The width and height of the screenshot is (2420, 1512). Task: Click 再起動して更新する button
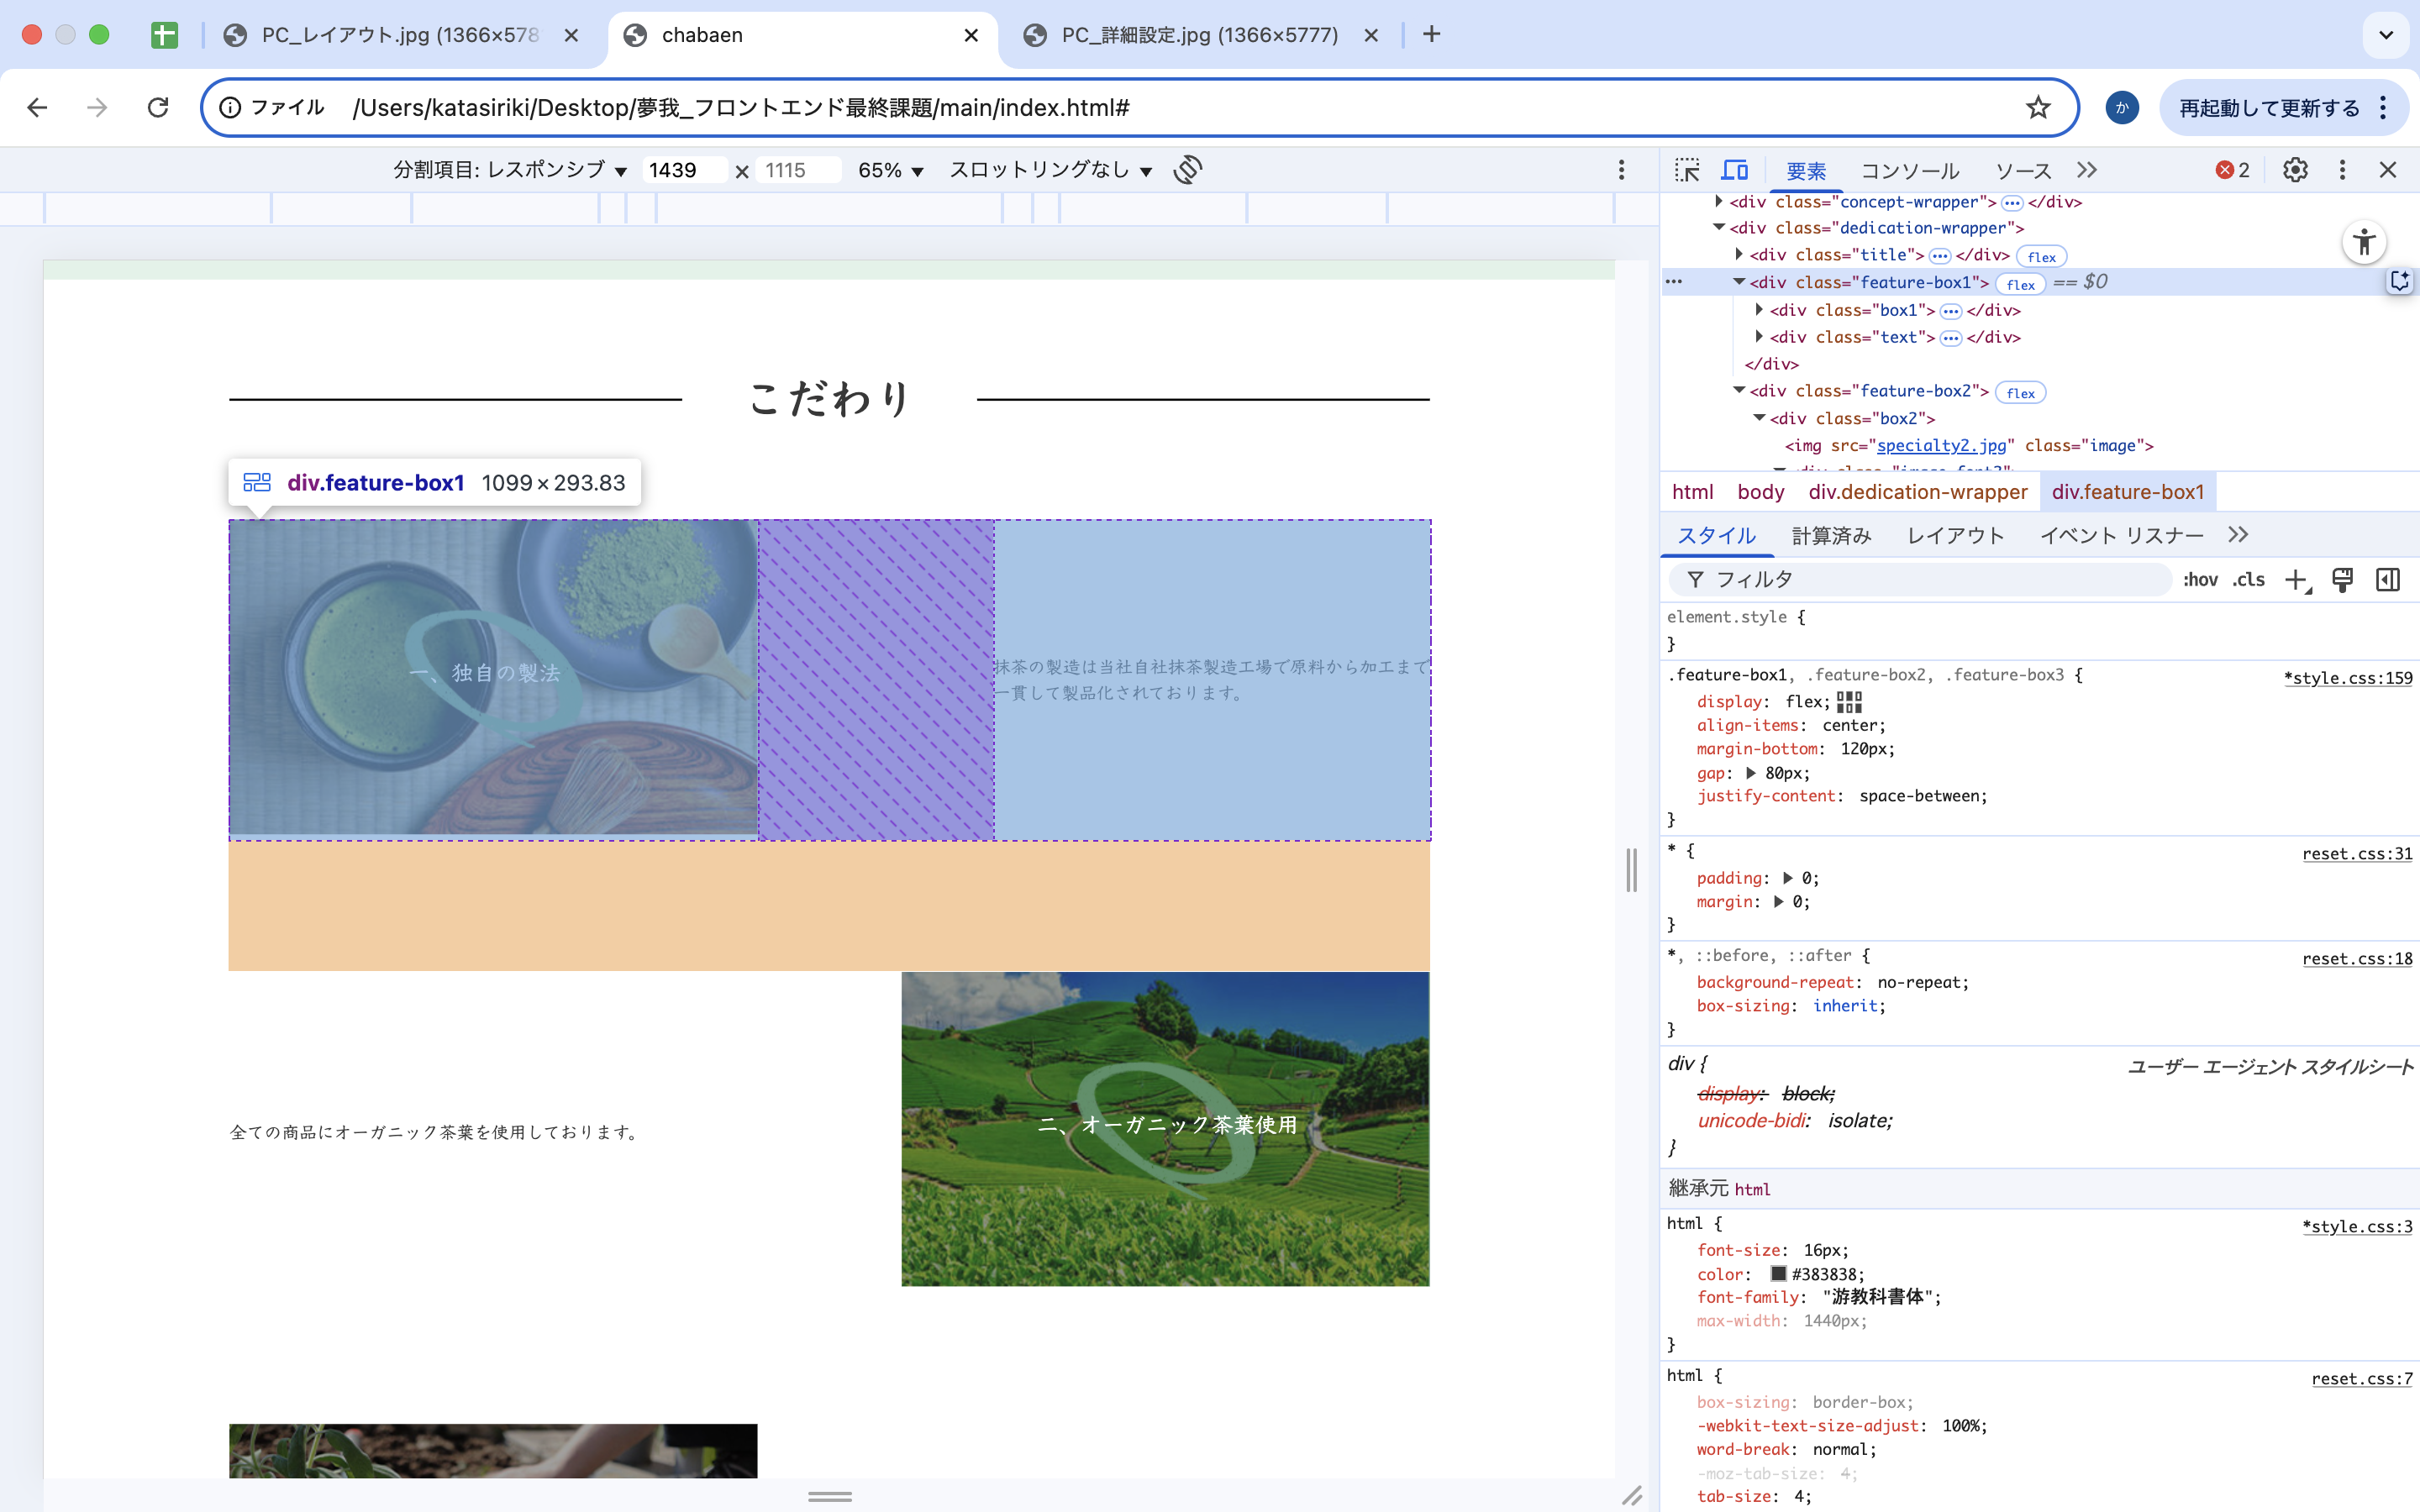2269,108
